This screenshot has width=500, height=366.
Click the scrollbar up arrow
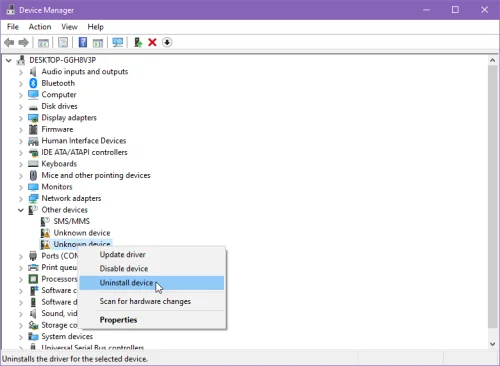(x=492, y=61)
